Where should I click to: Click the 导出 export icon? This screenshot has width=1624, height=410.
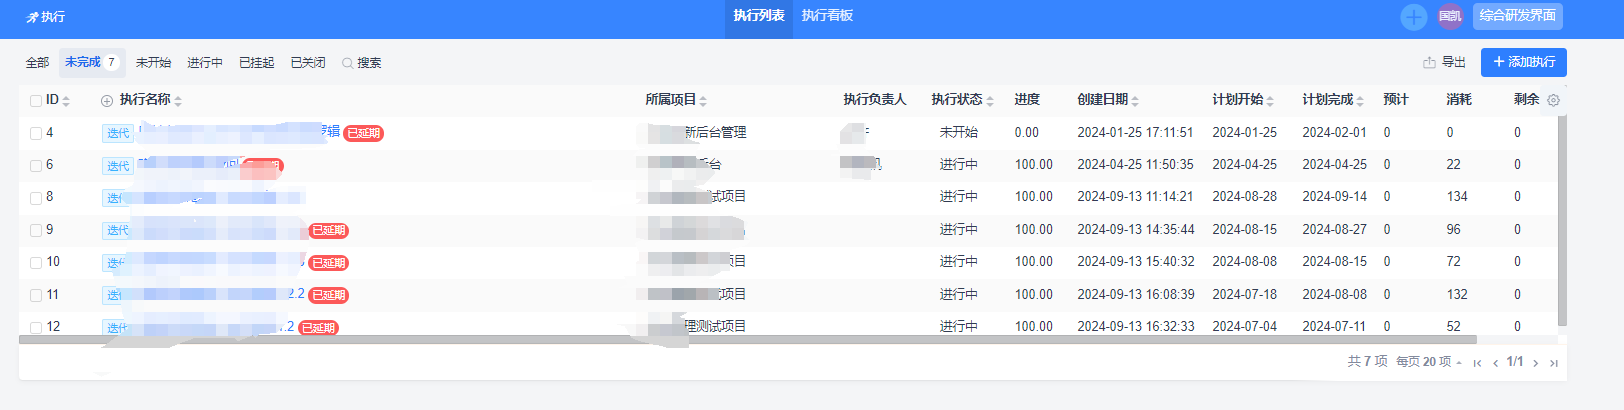pos(1429,63)
